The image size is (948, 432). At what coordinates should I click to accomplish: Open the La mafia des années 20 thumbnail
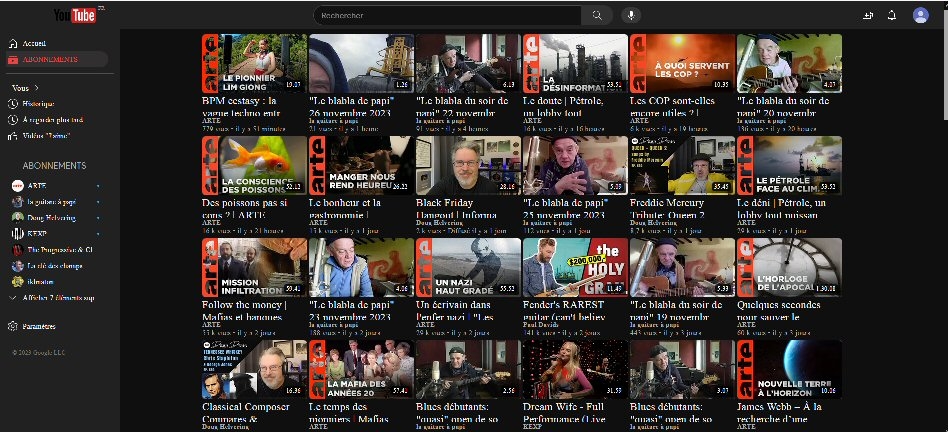[361, 369]
